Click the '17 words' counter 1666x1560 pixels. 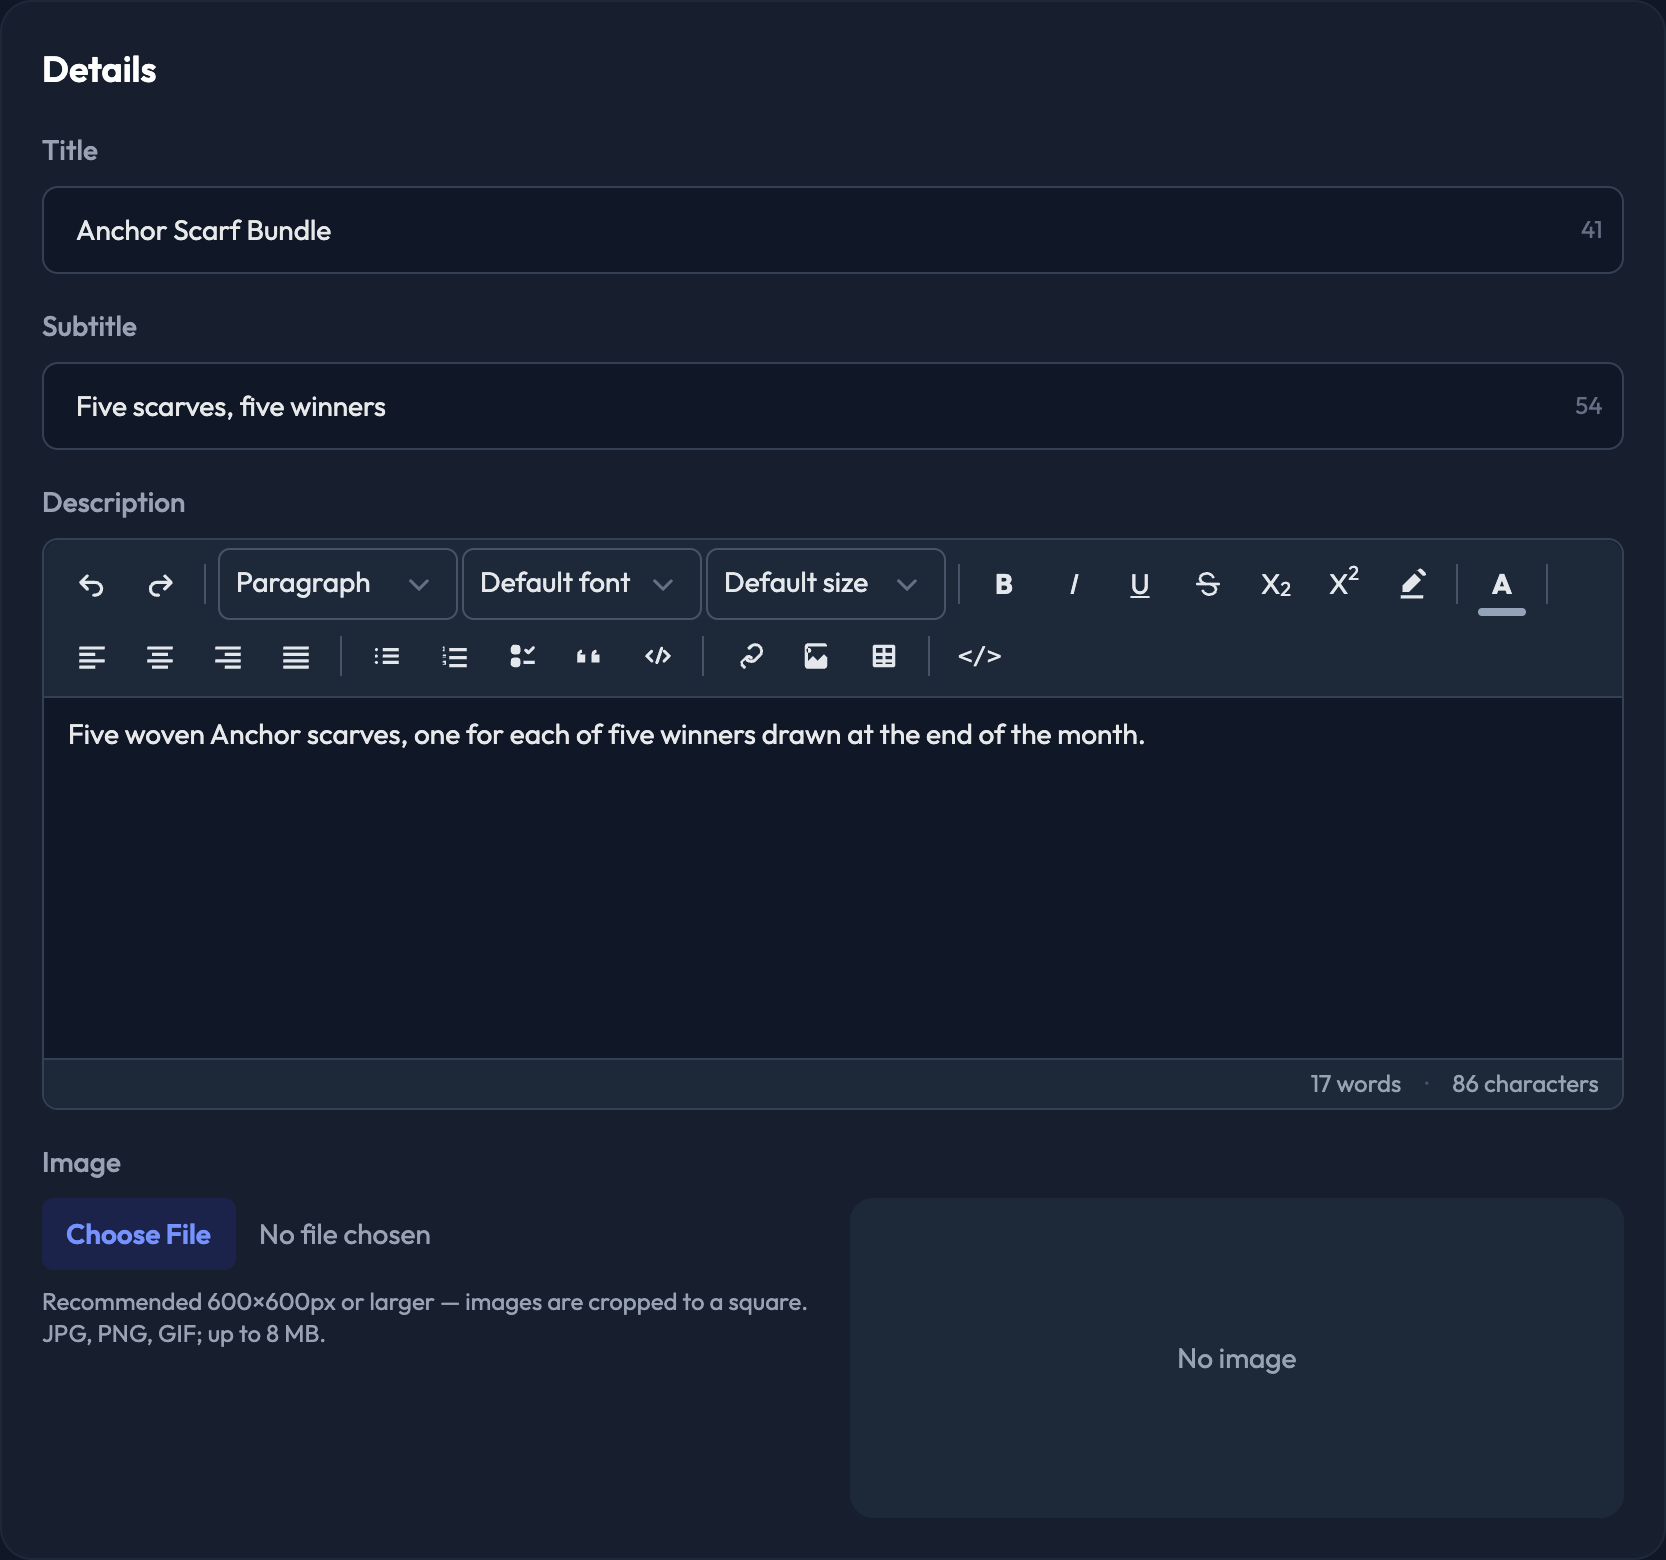(x=1355, y=1084)
